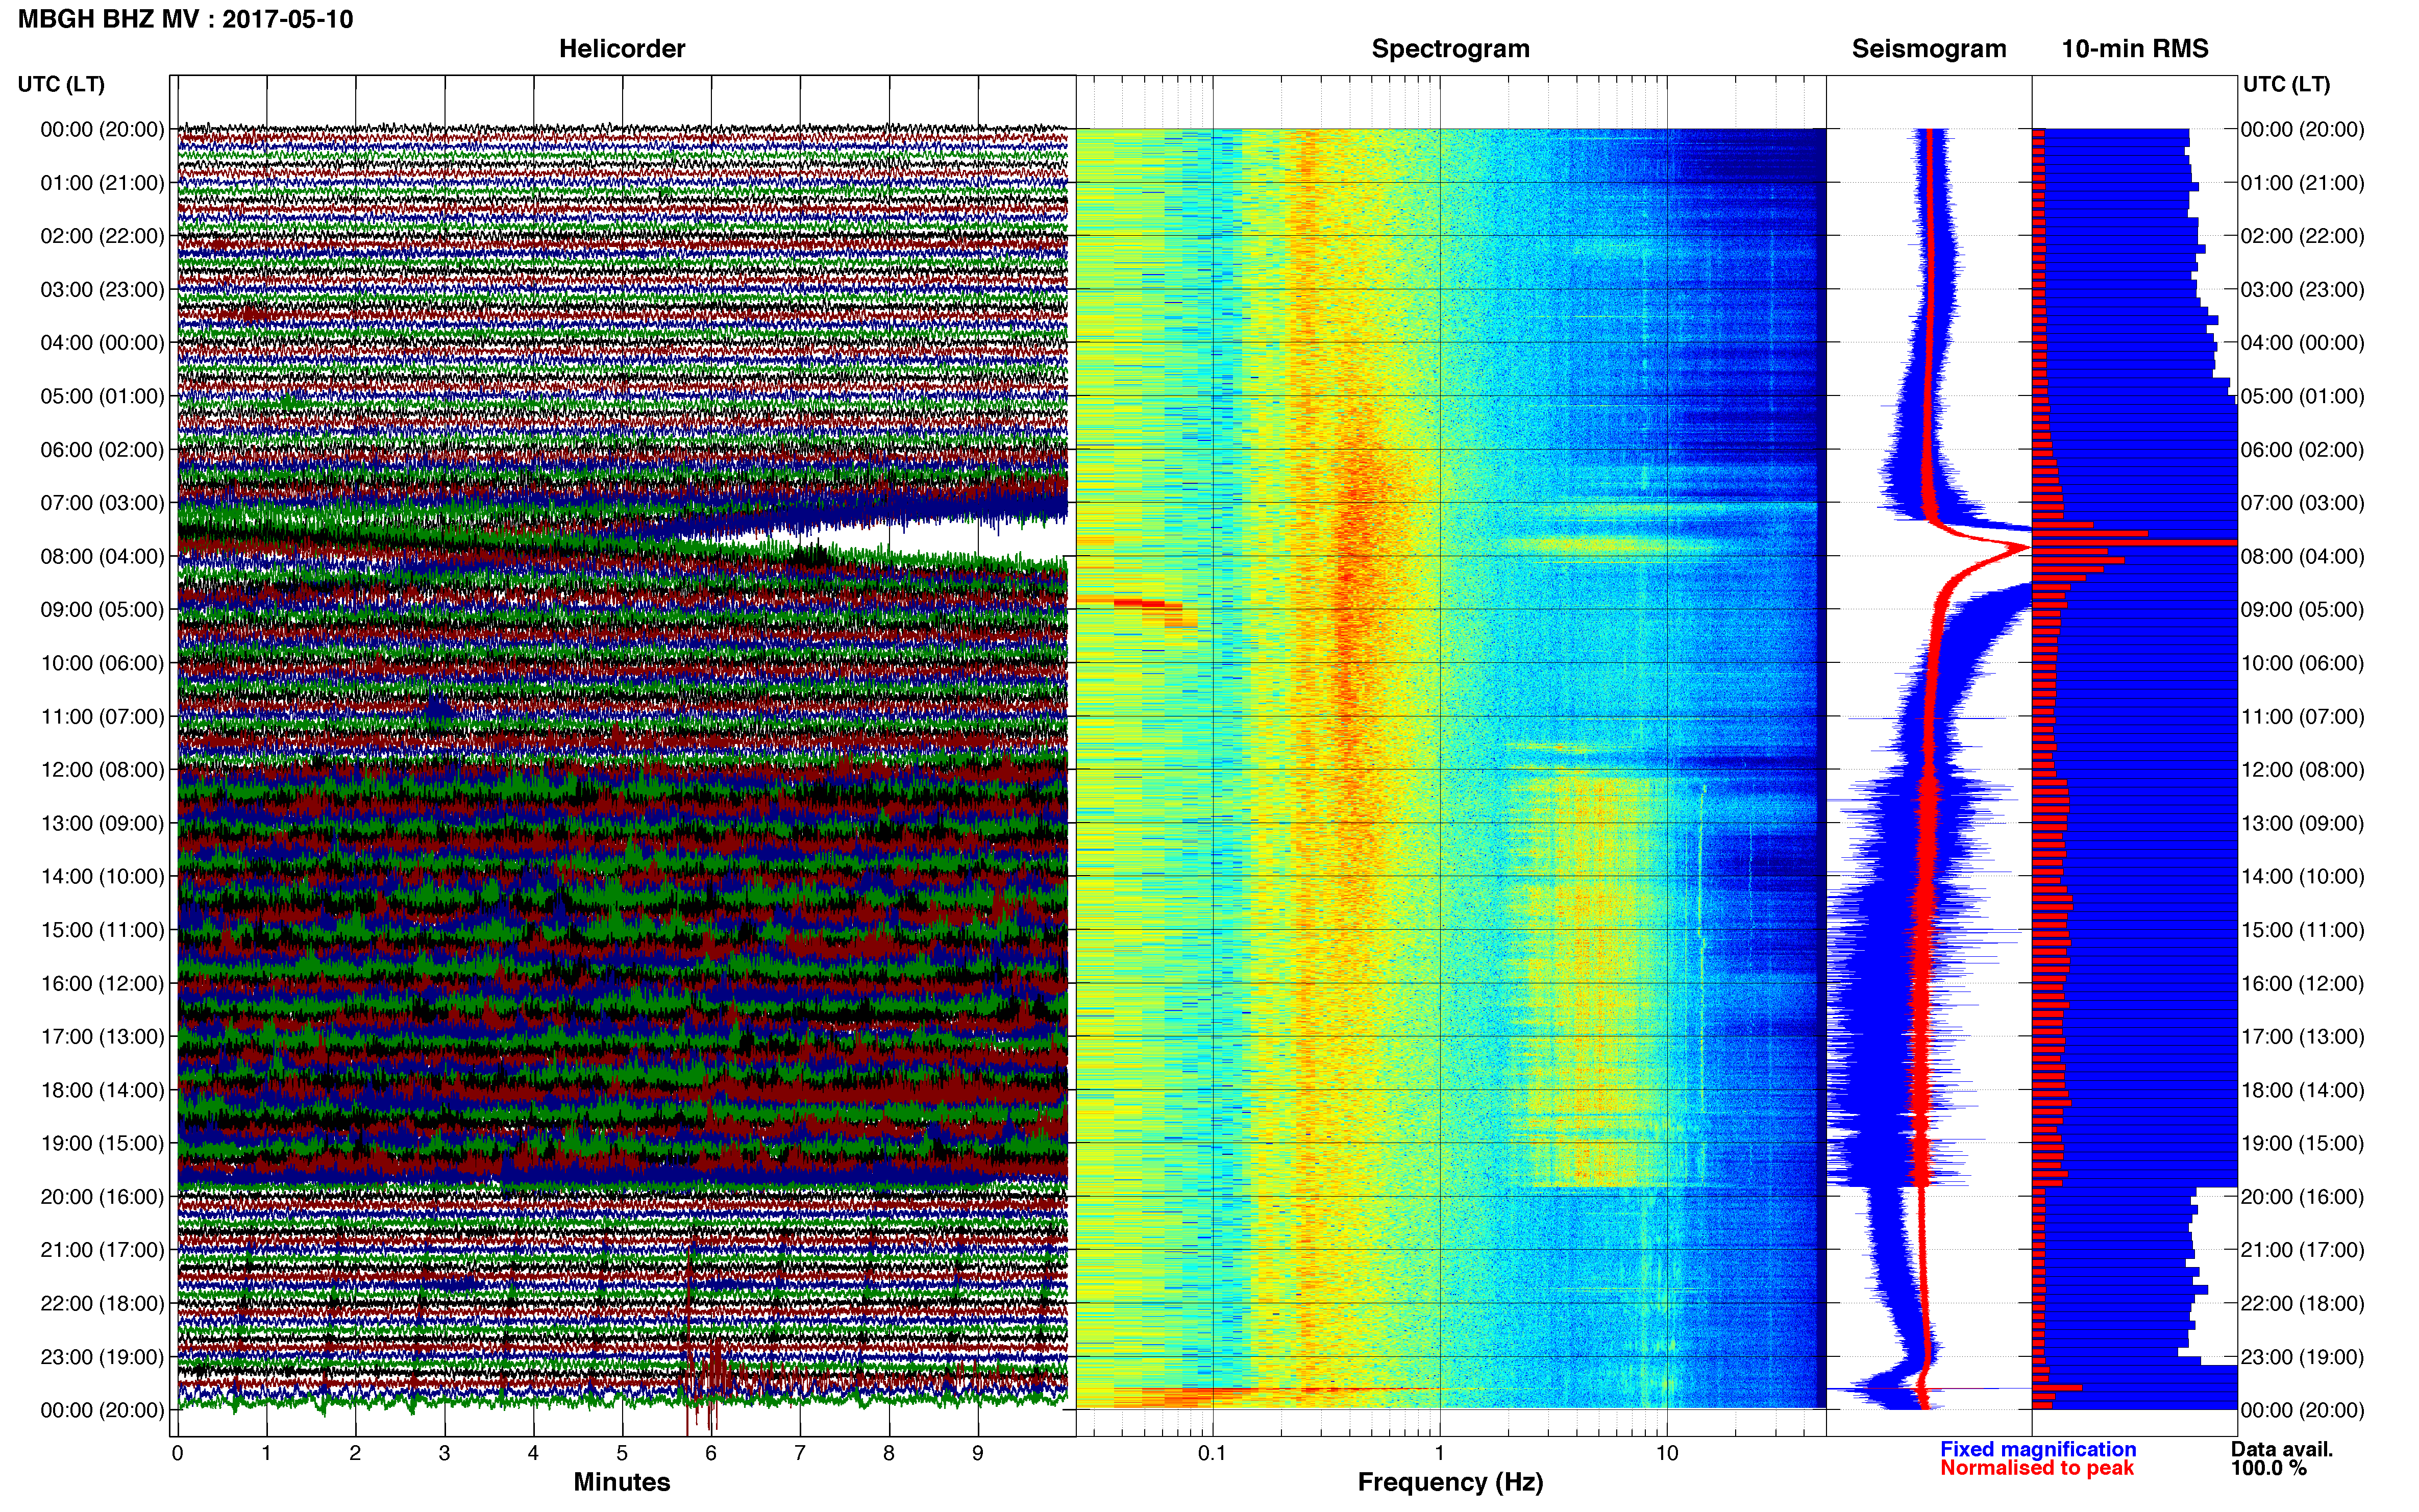Click the Minutes axis title
The height and width of the screenshot is (1512, 2419).
coord(621,1482)
